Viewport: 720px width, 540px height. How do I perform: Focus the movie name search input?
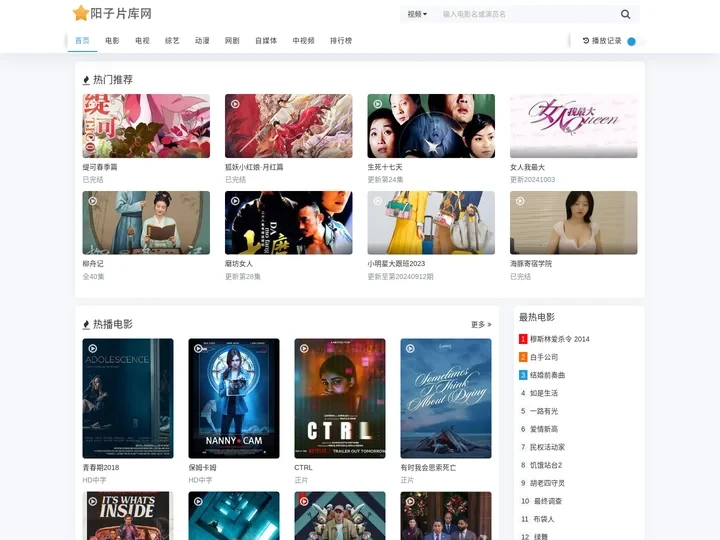528,14
